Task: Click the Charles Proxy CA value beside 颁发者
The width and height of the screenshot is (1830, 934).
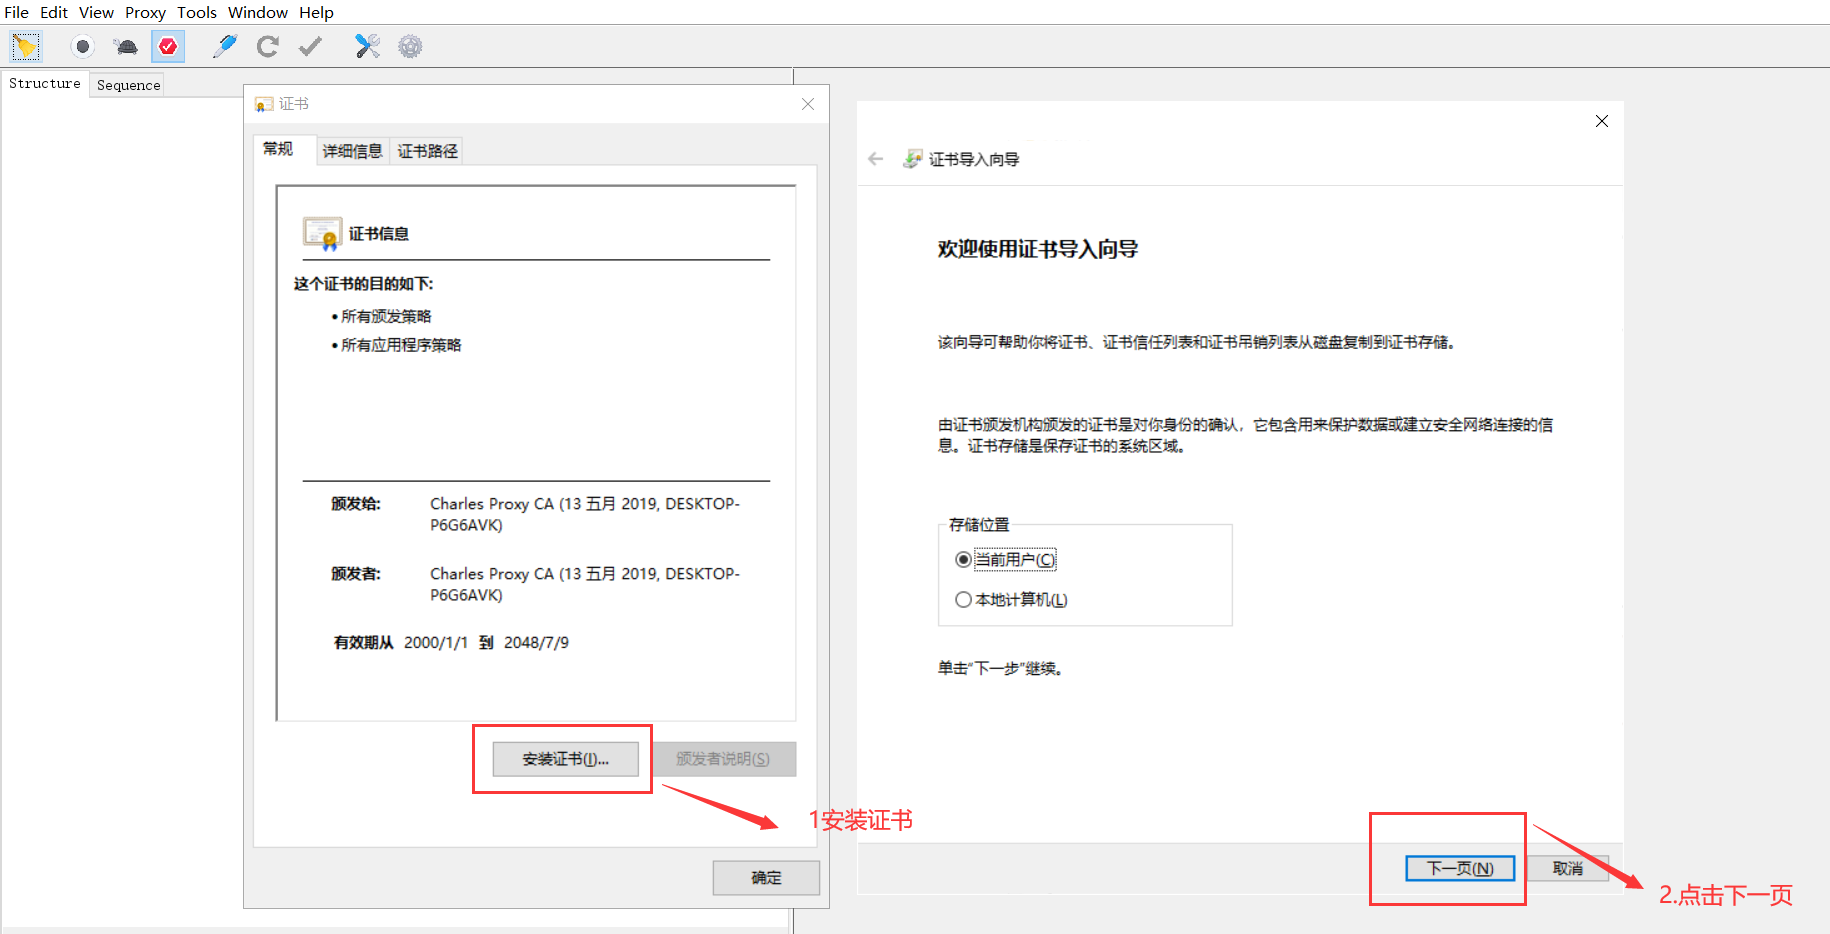Action: point(585,584)
